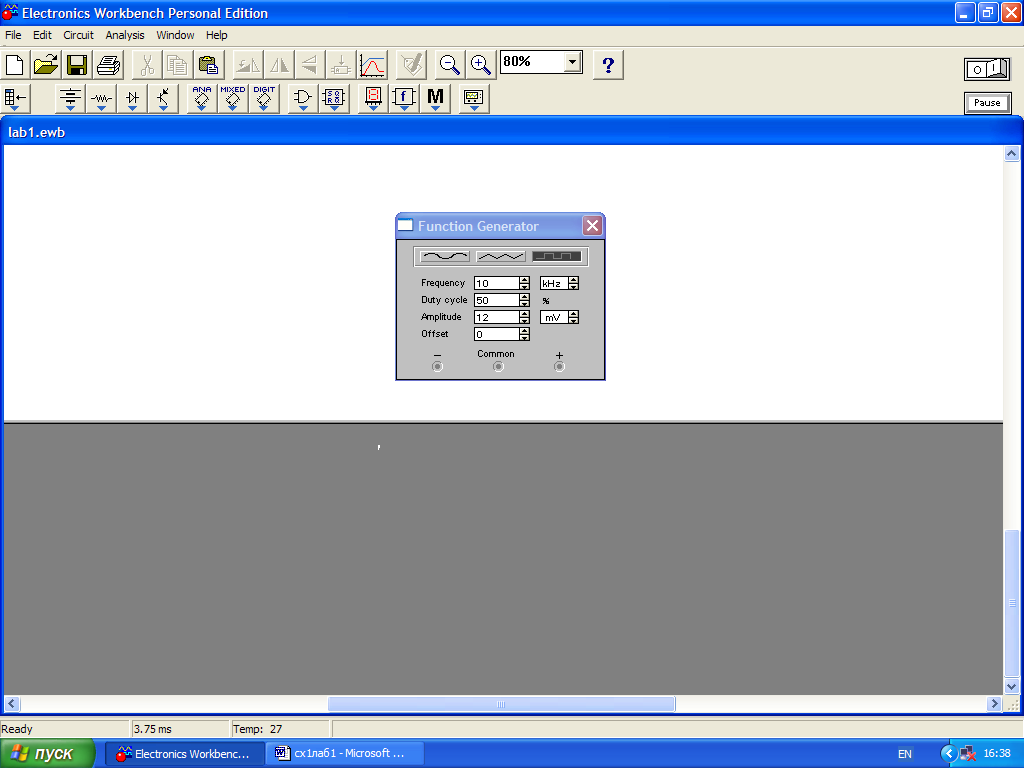This screenshot has width=1024, height=768.
Task: Click the EN language indicator
Action: [904, 754]
